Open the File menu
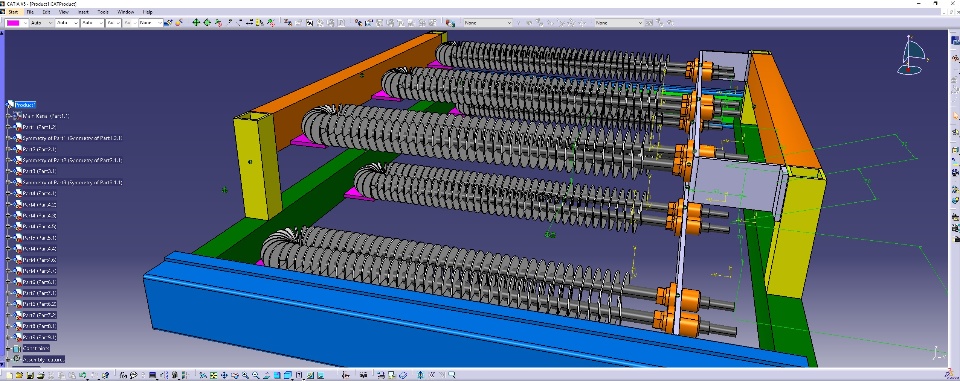The height and width of the screenshot is (381, 960). (x=30, y=12)
